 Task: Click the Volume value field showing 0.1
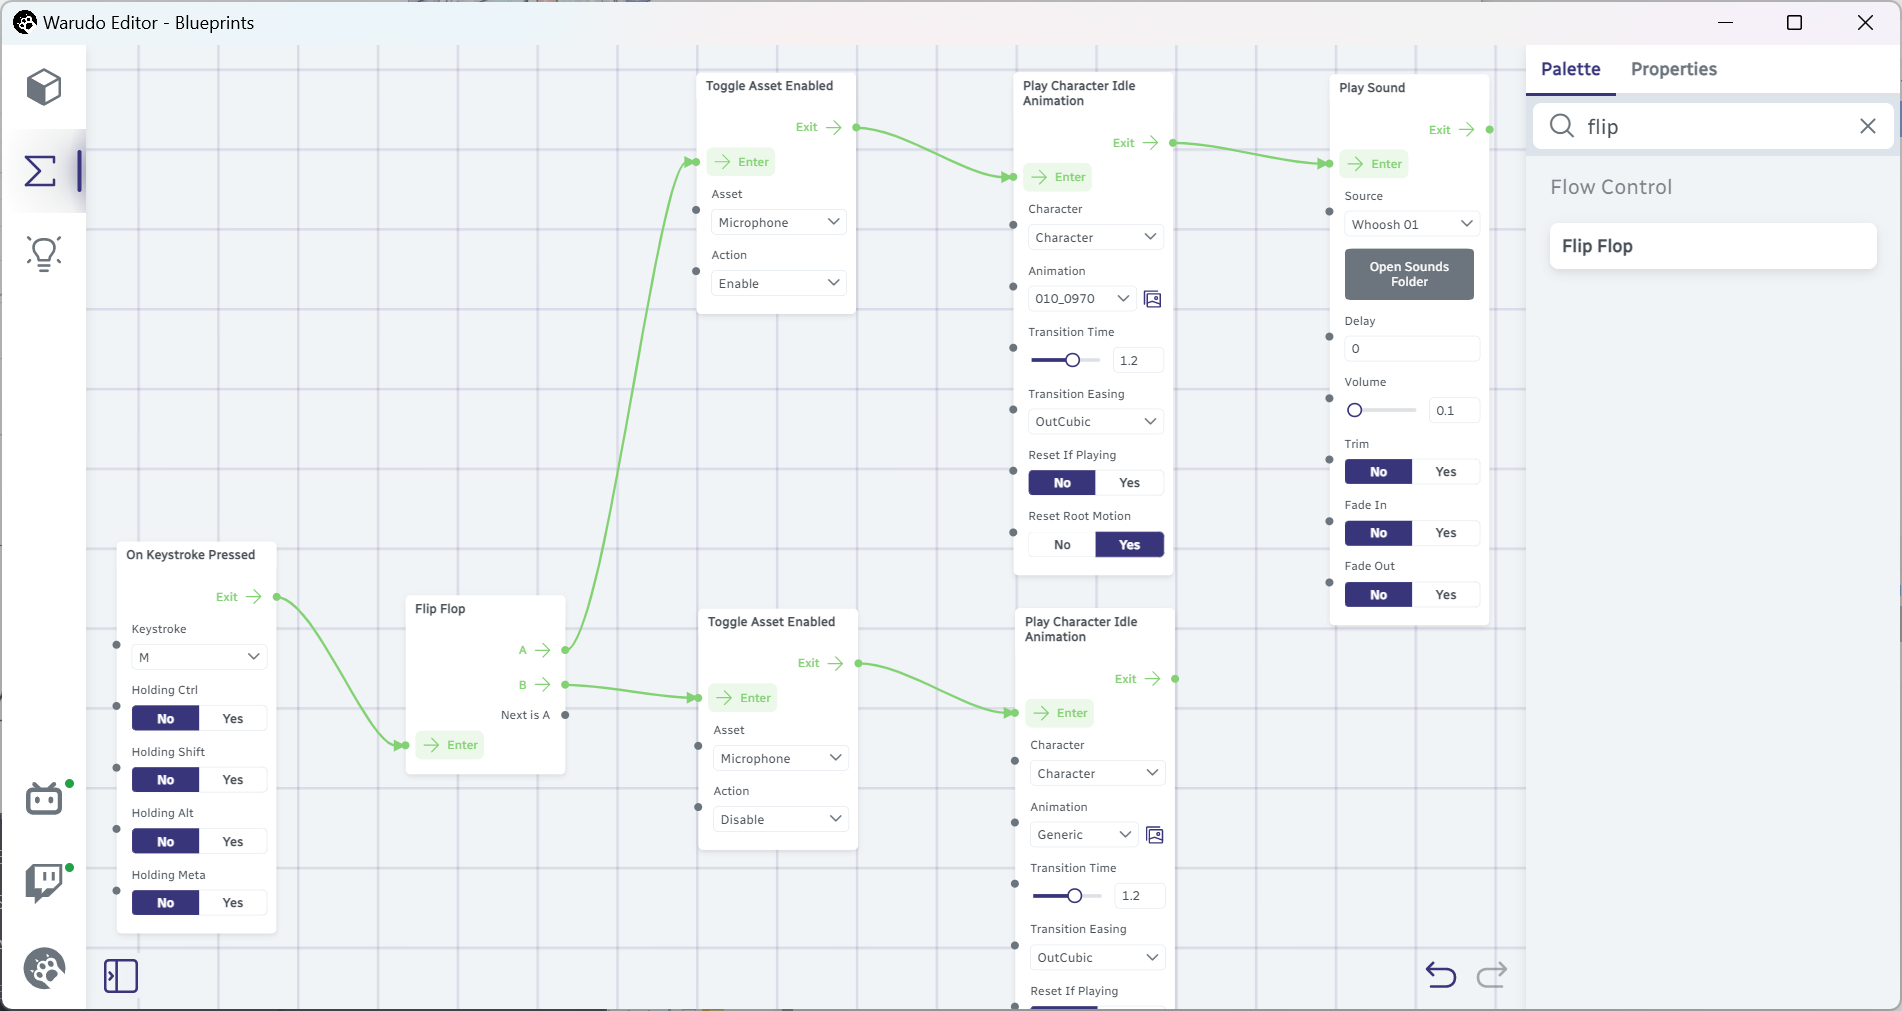pyautogui.click(x=1454, y=411)
